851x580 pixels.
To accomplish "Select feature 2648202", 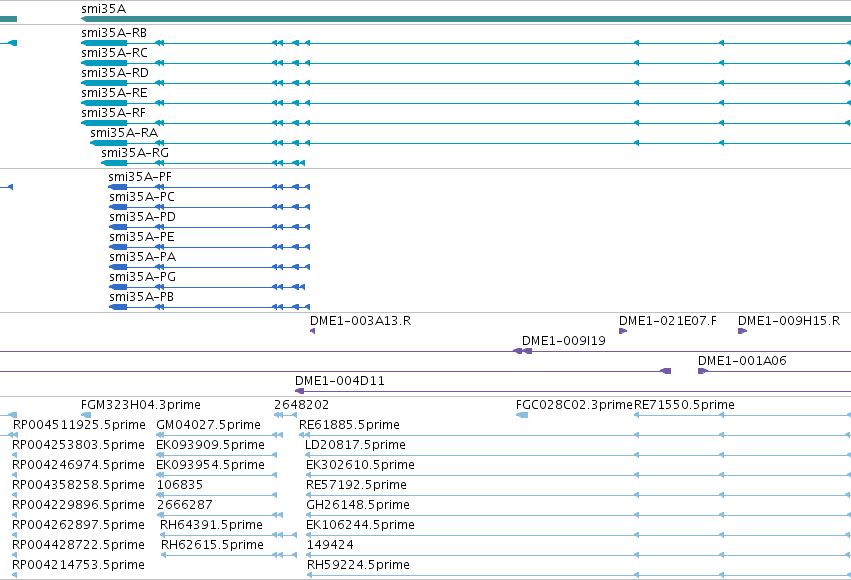I will 301,405.
